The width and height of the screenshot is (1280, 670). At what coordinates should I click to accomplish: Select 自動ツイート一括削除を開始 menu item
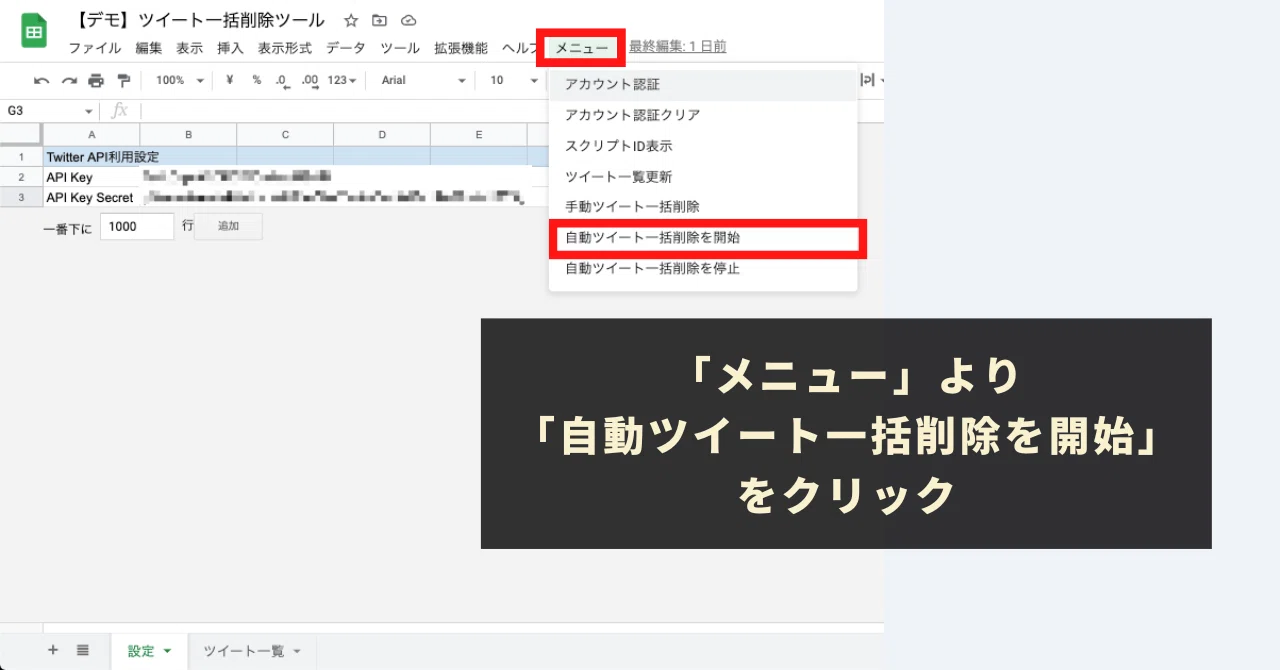(x=703, y=238)
